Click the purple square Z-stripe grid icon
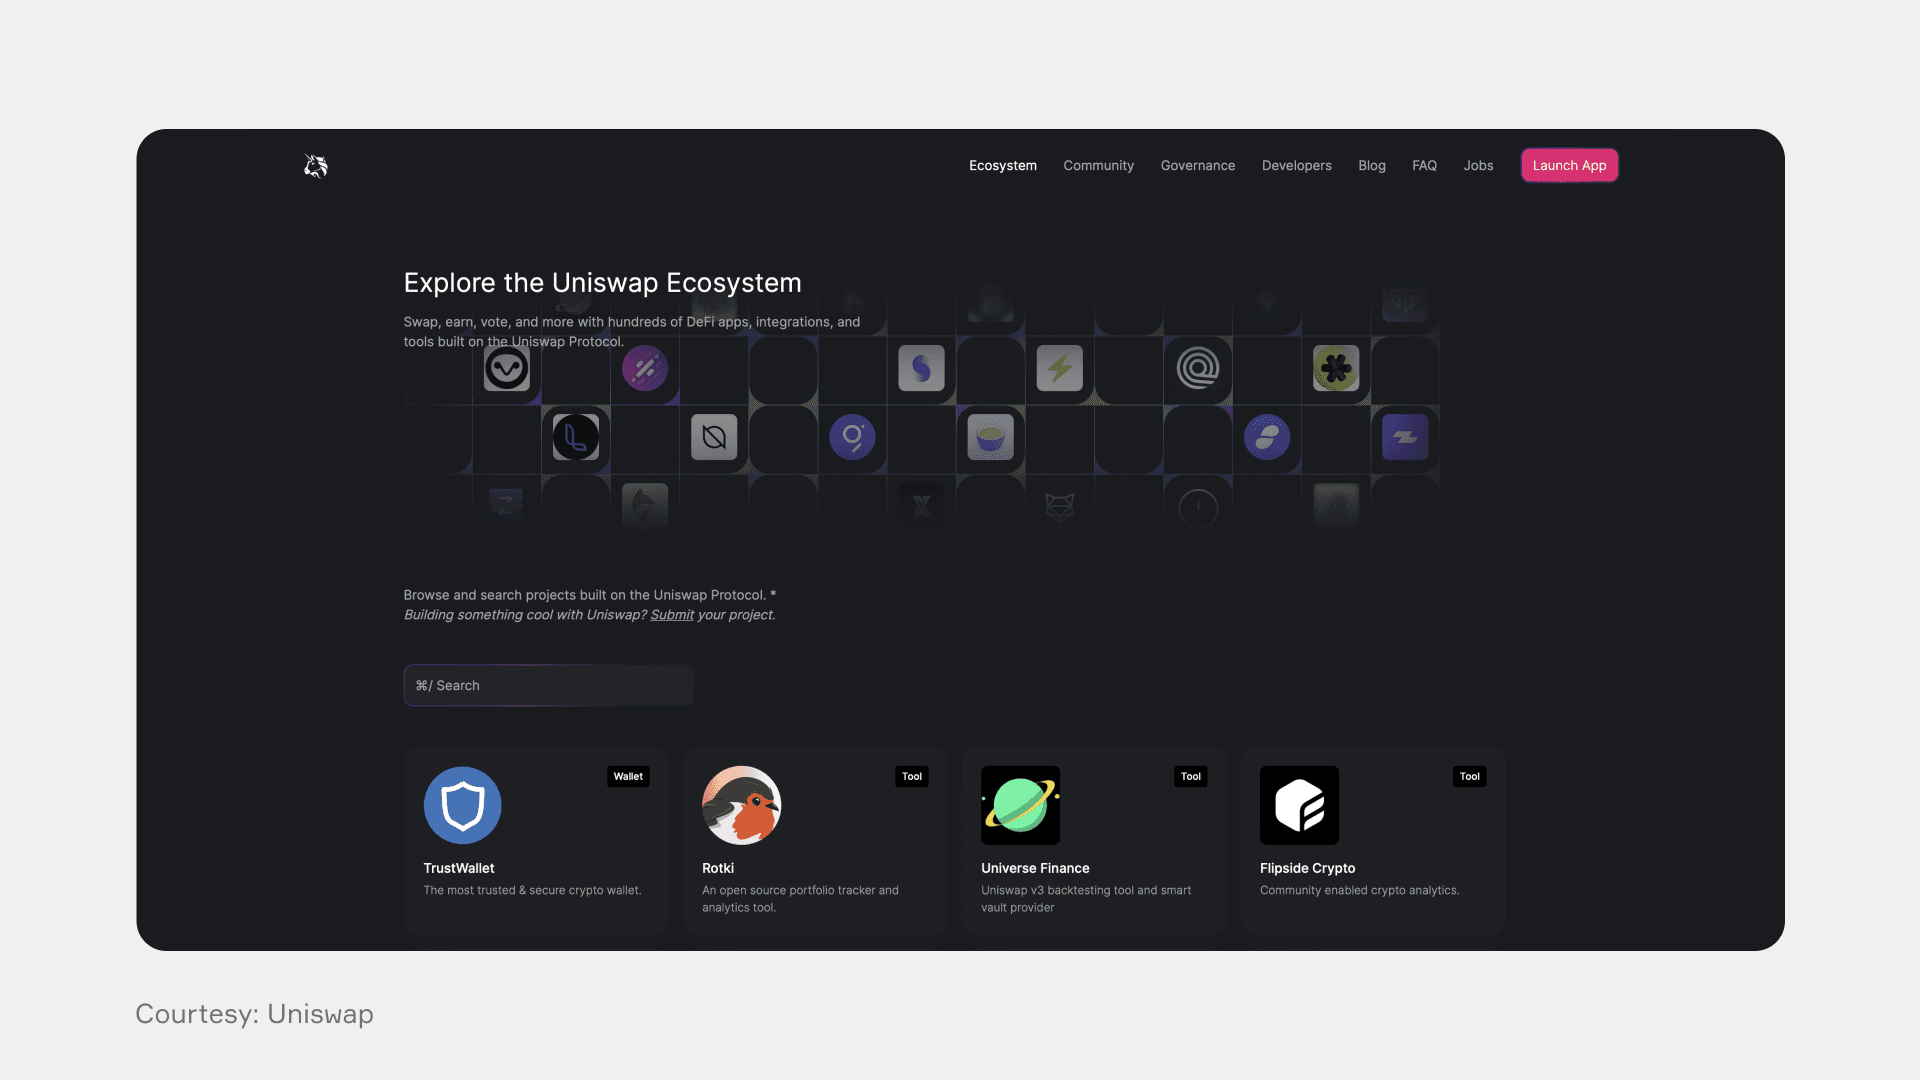Screen dimensions: 1921x1080 click(x=1404, y=438)
